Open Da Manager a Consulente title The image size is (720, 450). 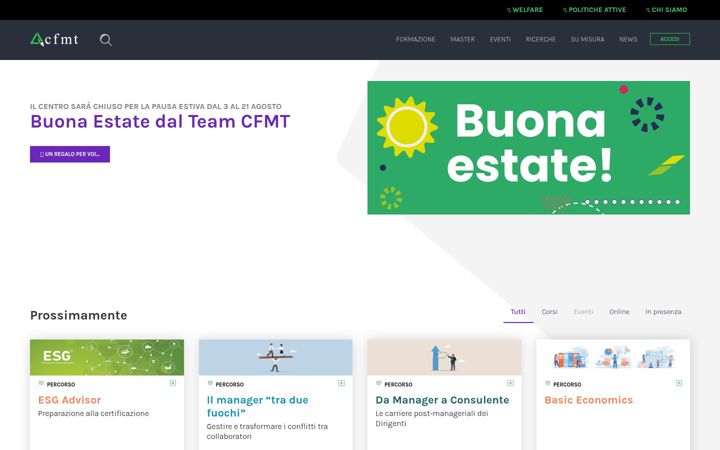442,400
